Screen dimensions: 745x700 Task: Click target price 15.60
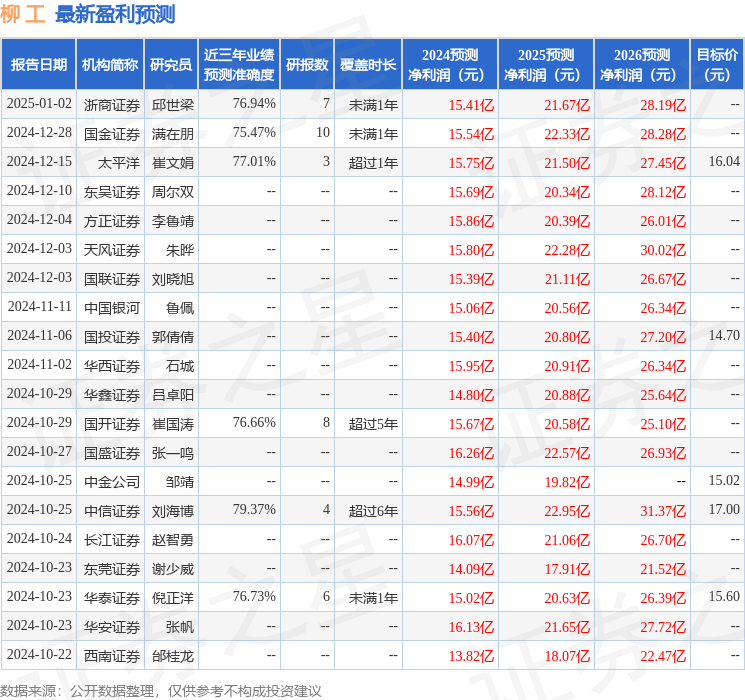[x=724, y=596]
